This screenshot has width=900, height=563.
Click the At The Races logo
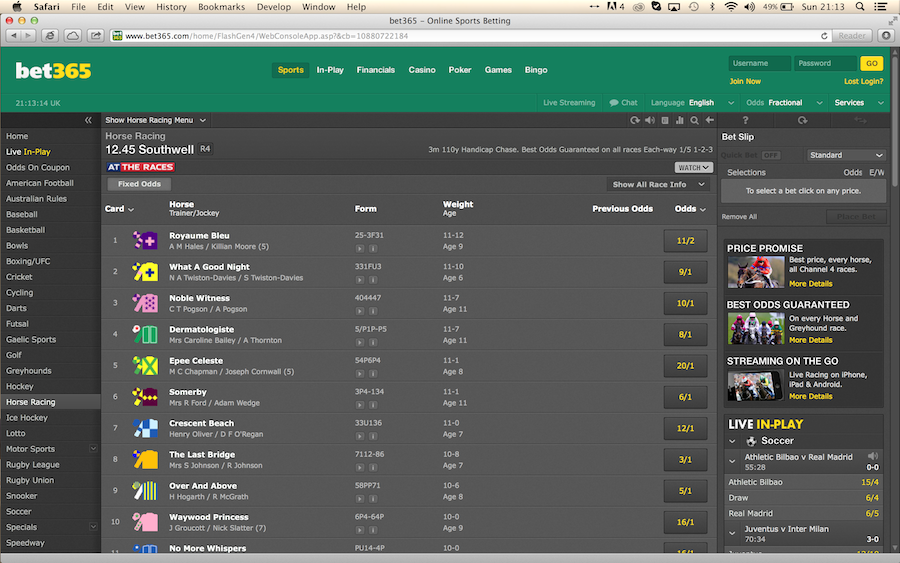(x=141, y=167)
